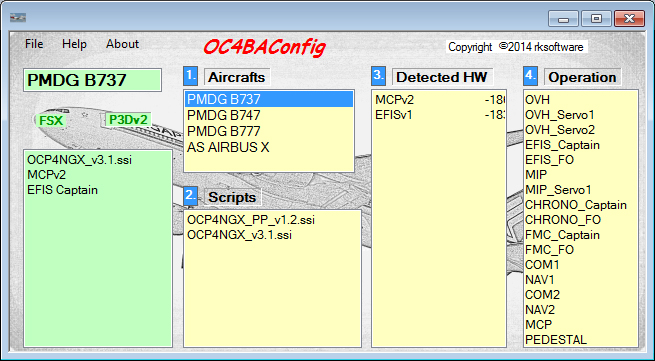The height and width of the screenshot is (361, 655).
Task: Click the PMDG B737 selected aircraft field
Action: pos(92,80)
